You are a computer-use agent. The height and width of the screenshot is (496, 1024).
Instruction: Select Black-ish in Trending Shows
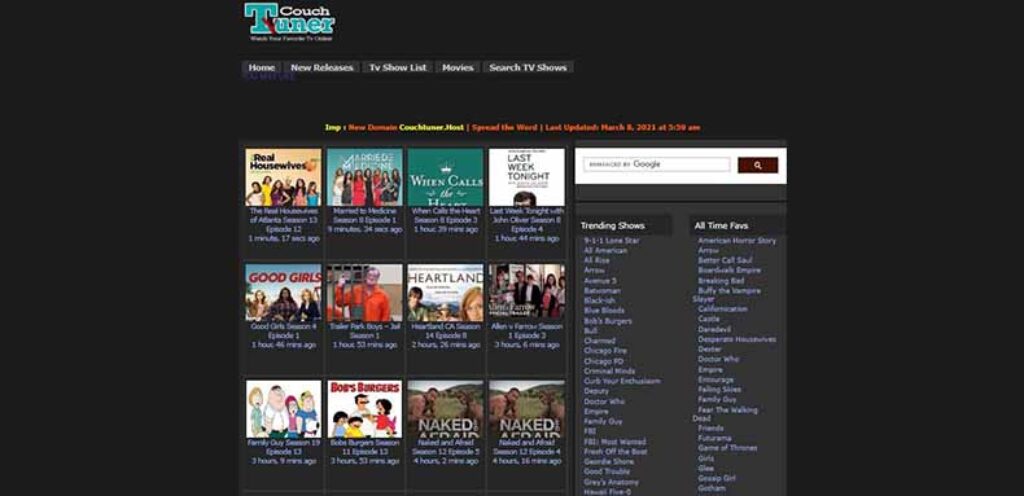click(600, 301)
